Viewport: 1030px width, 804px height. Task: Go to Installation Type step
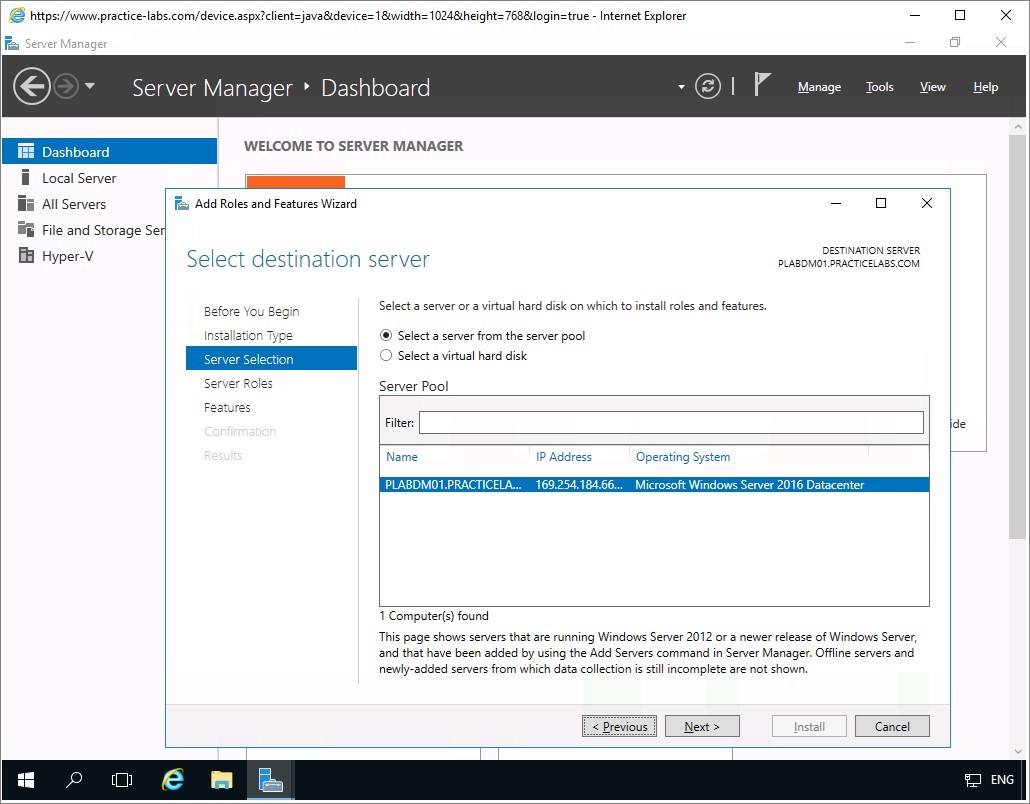click(248, 336)
